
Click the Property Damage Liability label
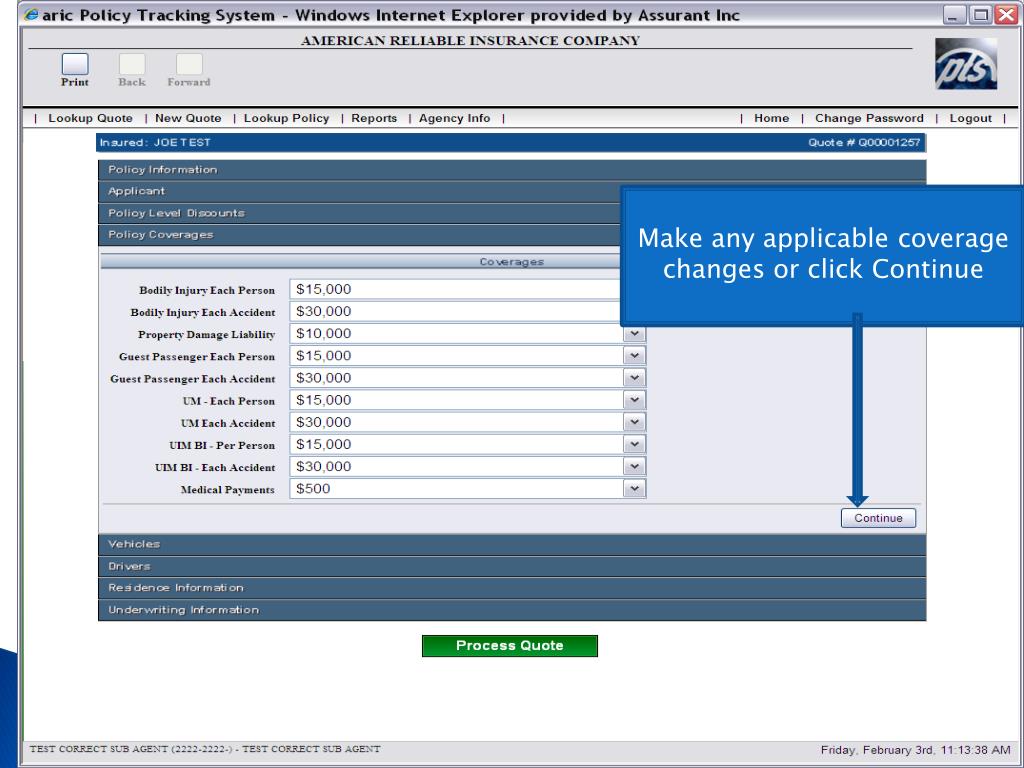[x=206, y=334]
